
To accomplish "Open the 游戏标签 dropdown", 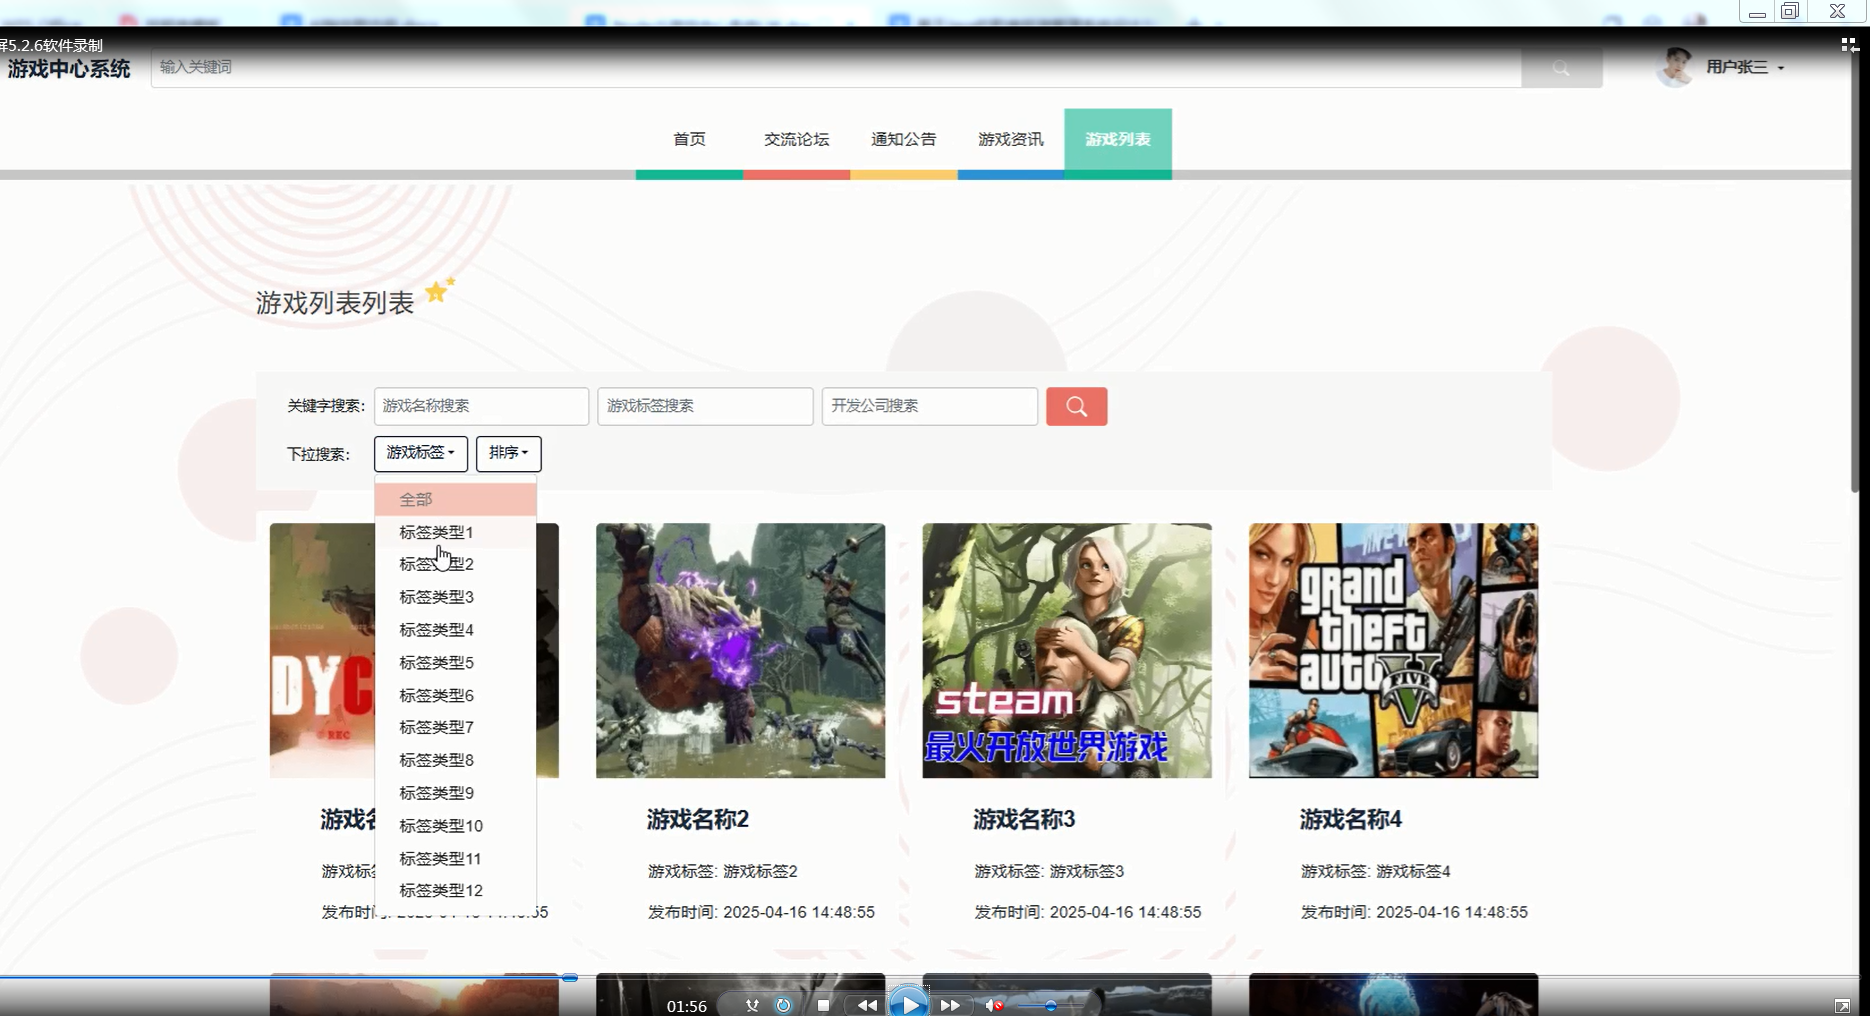I will click(x=421, y=453).
